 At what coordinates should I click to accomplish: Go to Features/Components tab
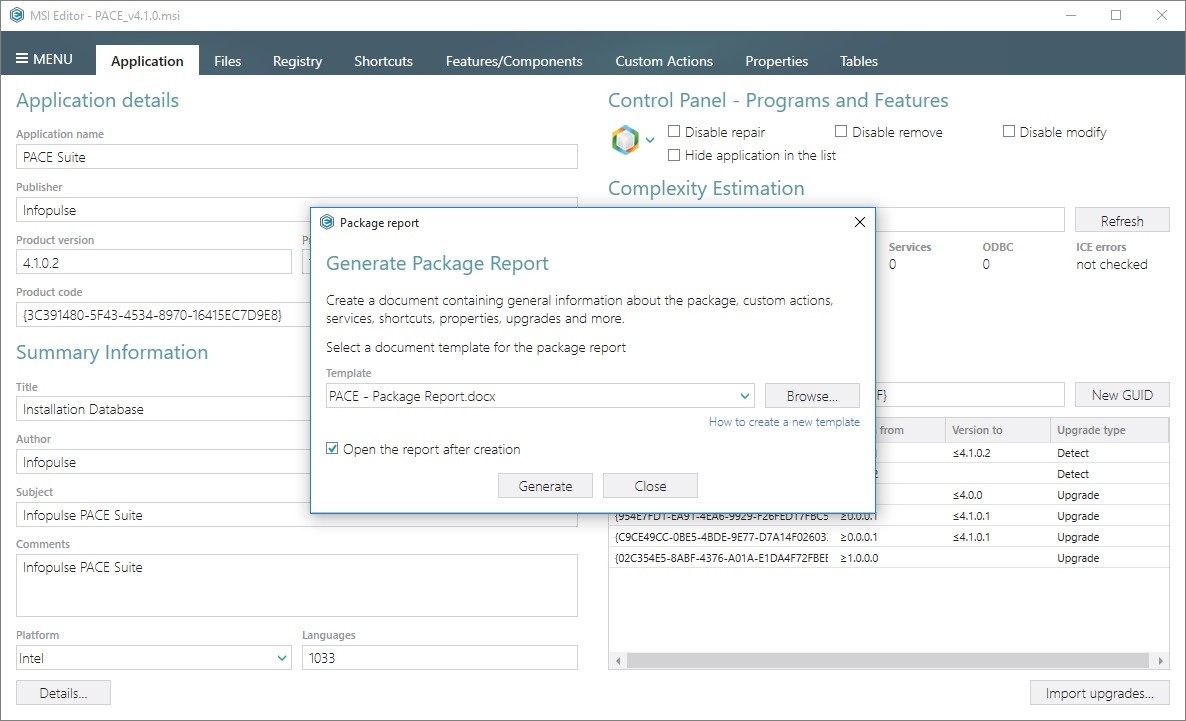pos(514,61)
